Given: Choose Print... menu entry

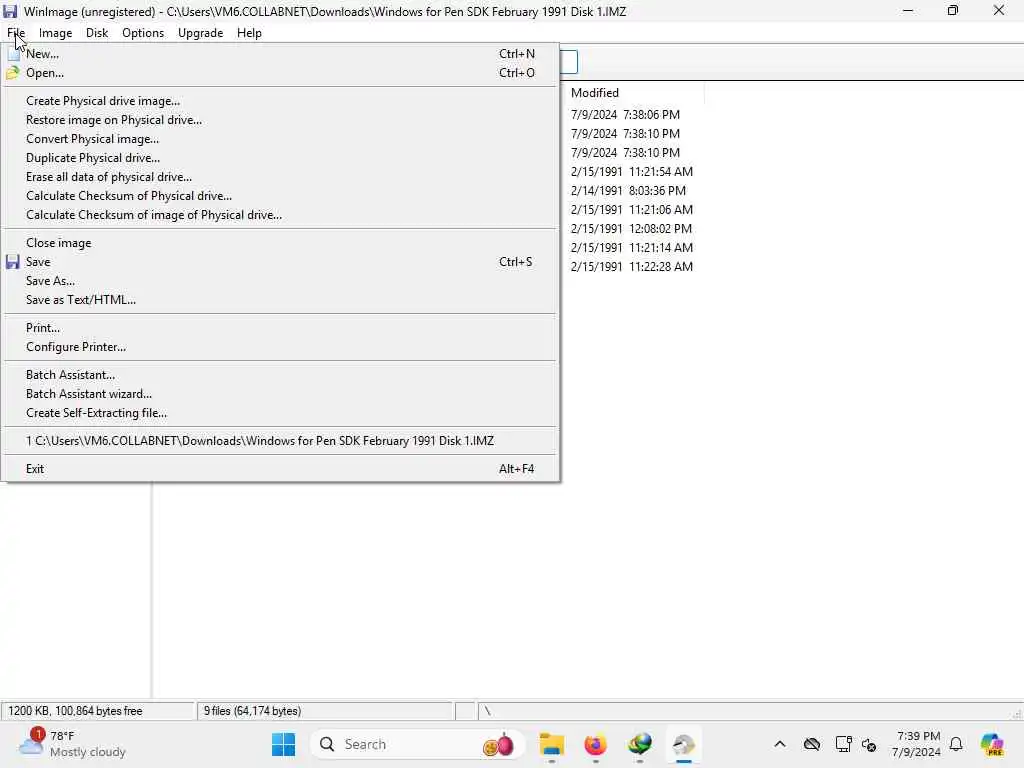Looking at the screenshot, I should pyautogui.click(x=281, y=328).
